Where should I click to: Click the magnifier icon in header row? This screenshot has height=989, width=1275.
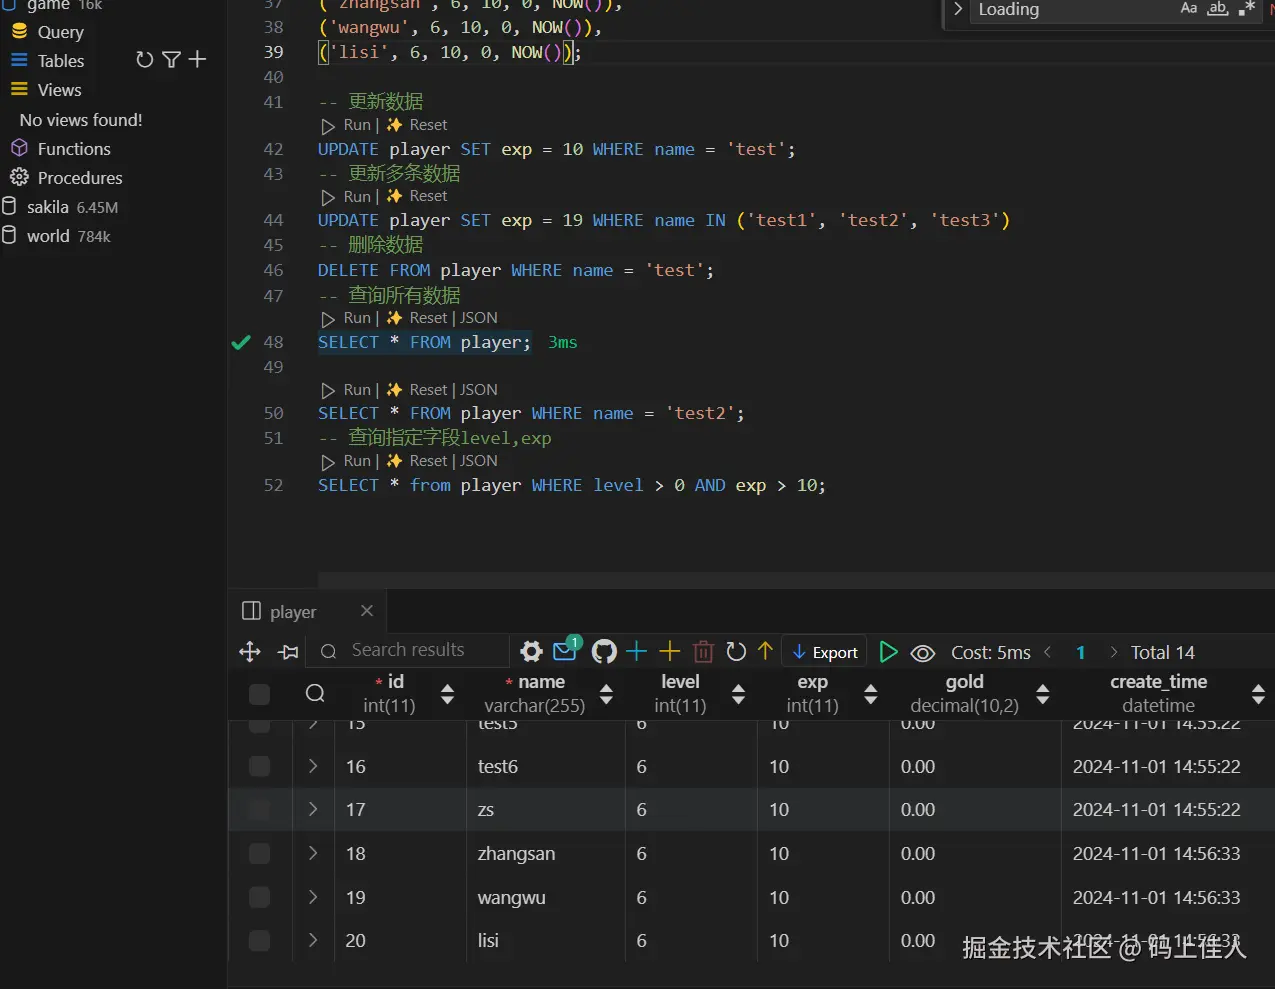click(315, 693)
